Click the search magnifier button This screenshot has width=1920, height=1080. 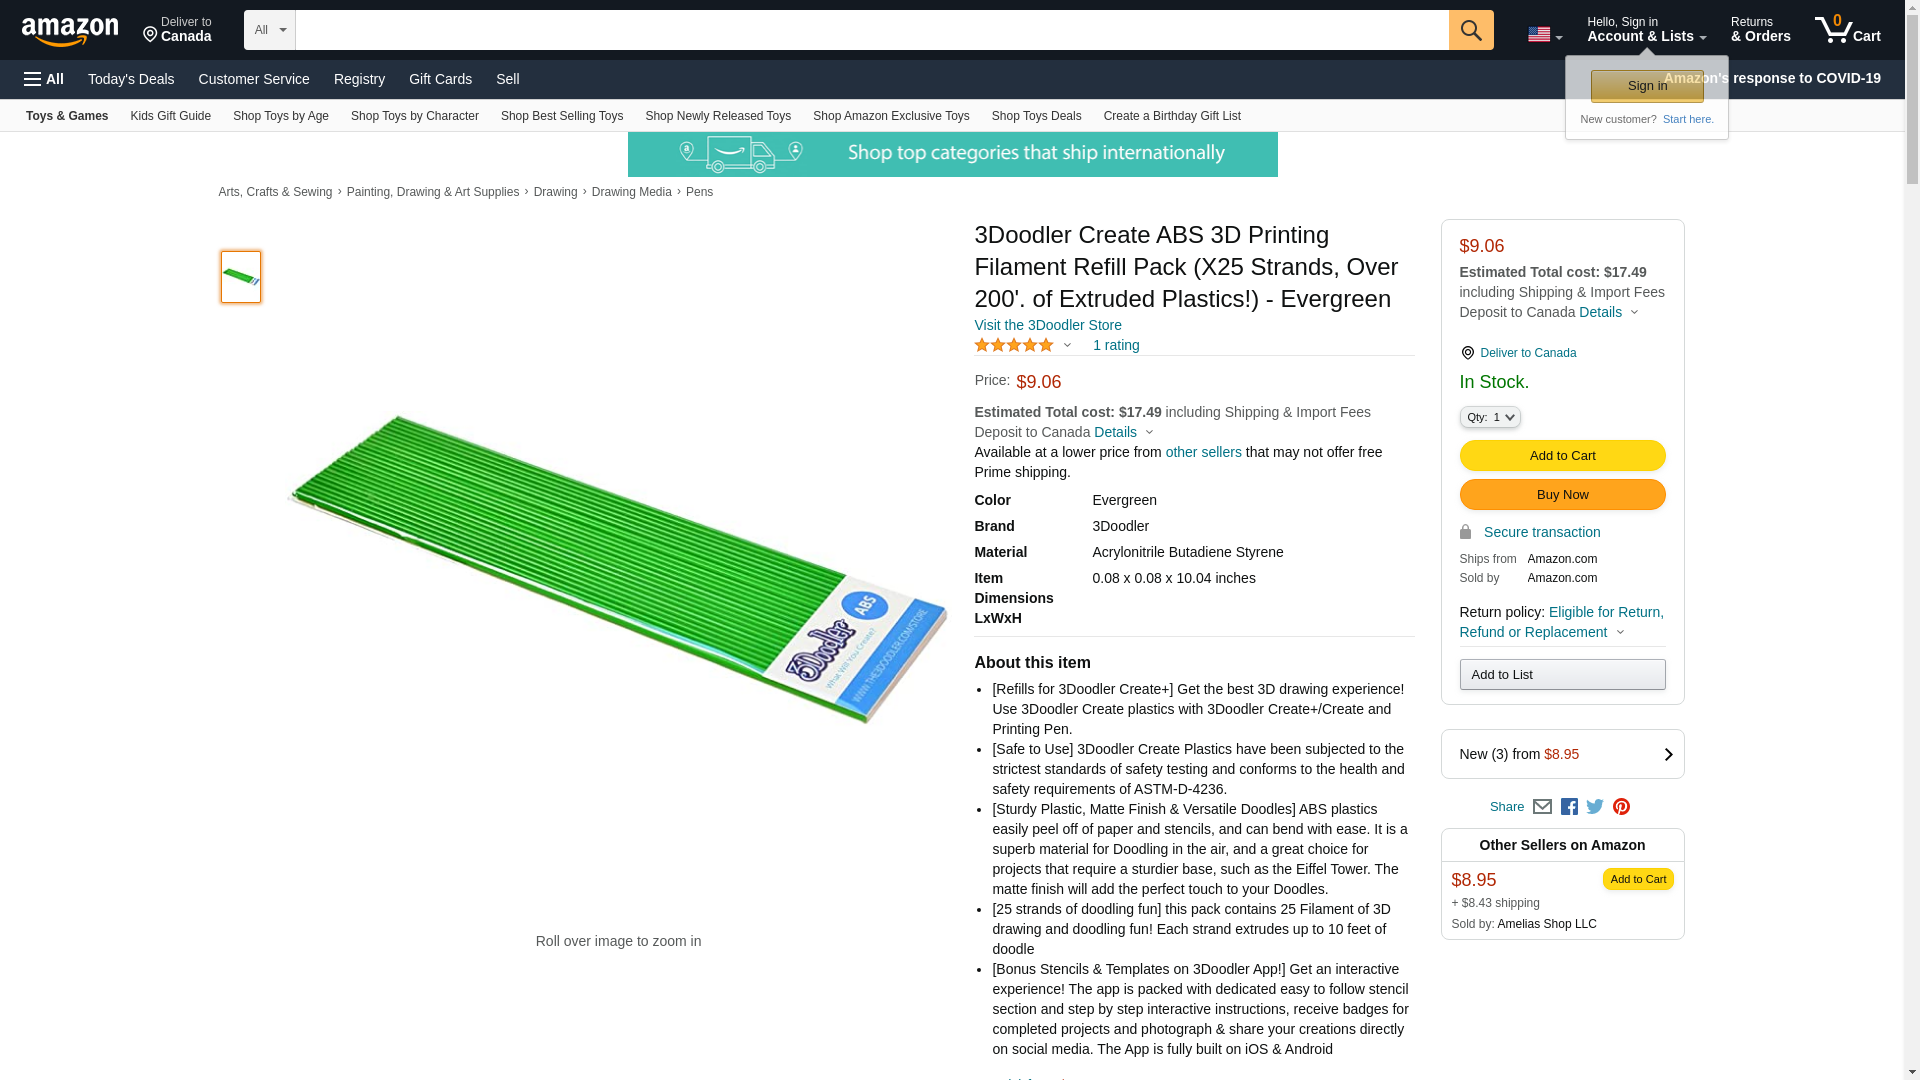pyautogui.click(x=1470, y=30)
